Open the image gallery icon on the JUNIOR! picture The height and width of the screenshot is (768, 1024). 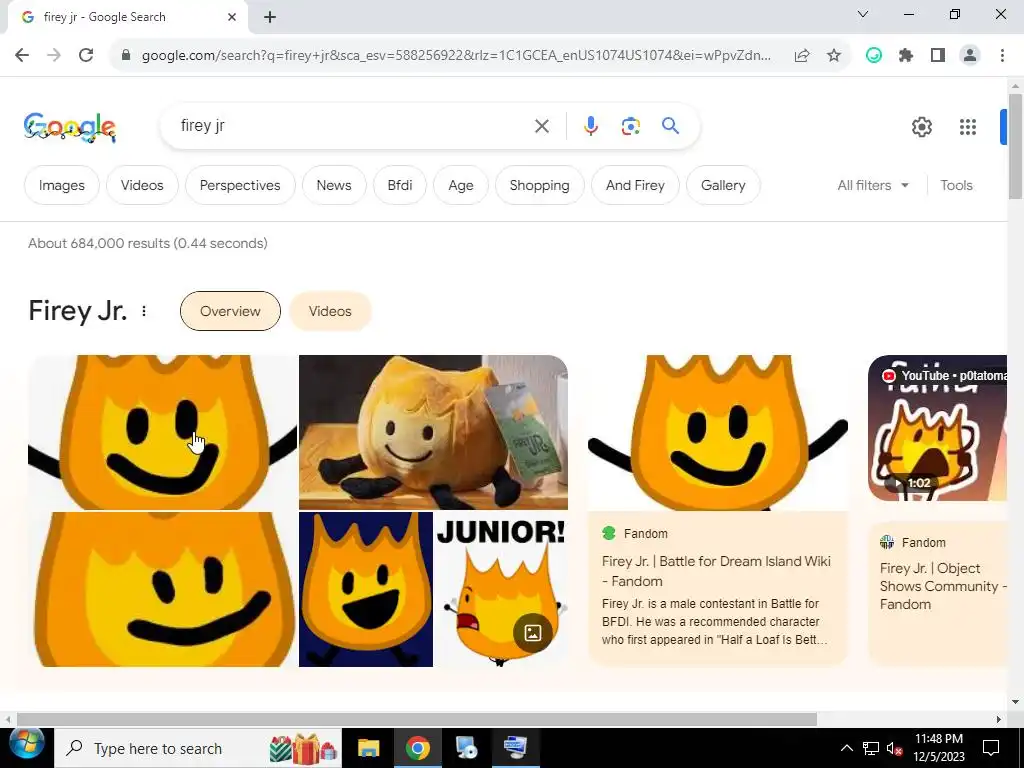coord(533,633)
